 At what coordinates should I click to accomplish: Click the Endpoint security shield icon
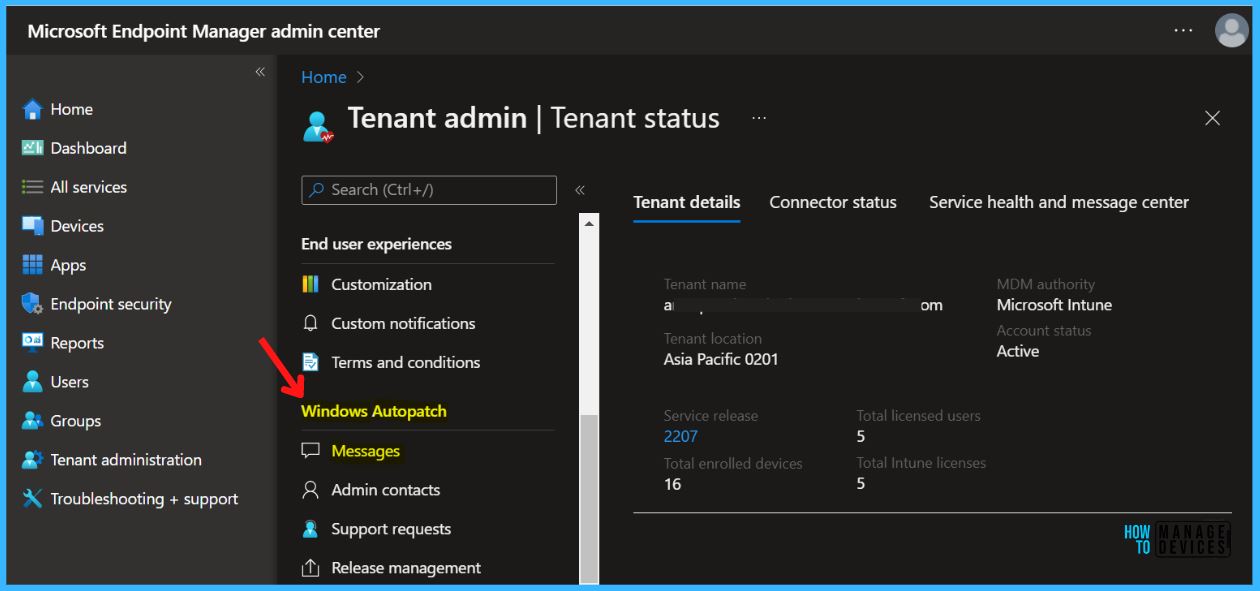coord(32,304)
